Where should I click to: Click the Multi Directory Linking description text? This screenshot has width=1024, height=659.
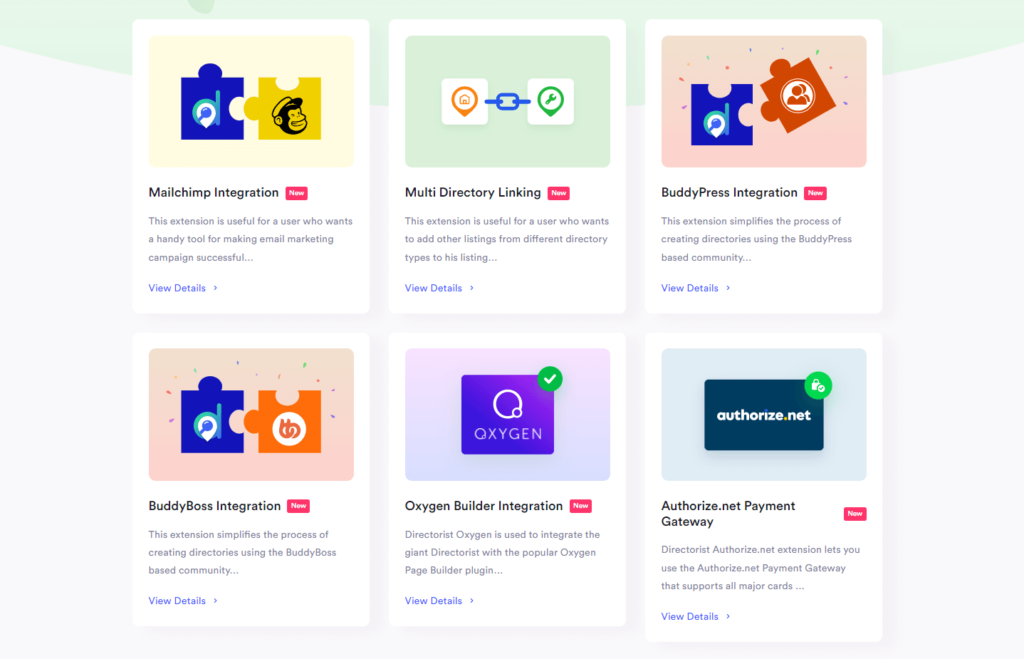click(507, 239)
